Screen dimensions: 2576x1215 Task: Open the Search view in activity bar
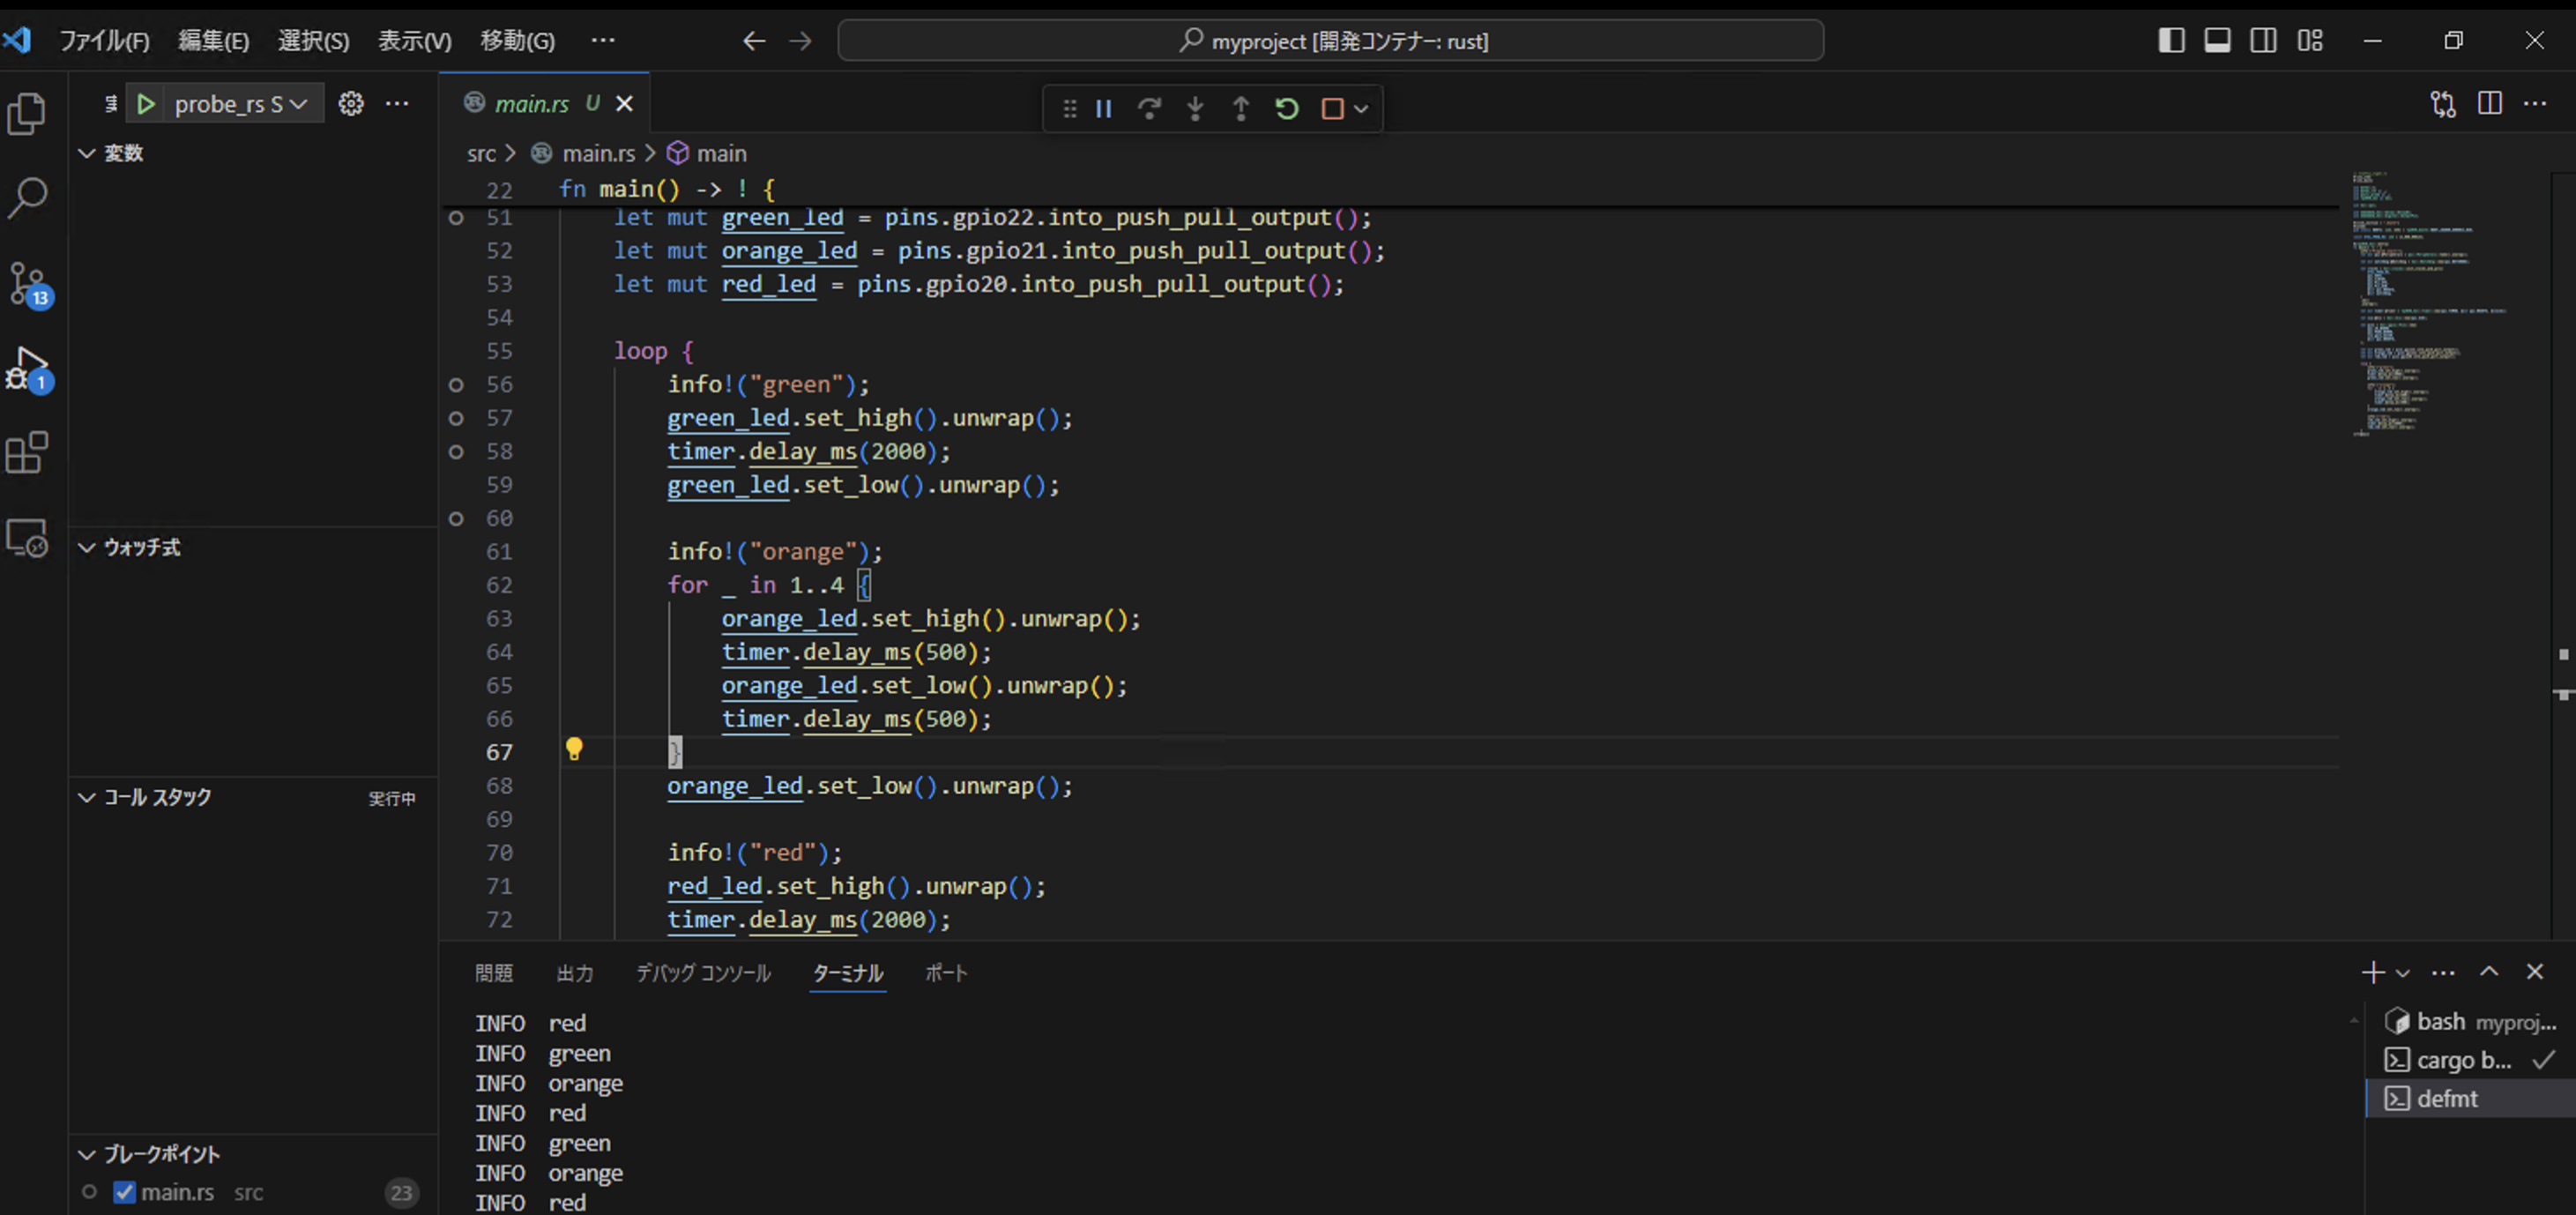[27, 198]
